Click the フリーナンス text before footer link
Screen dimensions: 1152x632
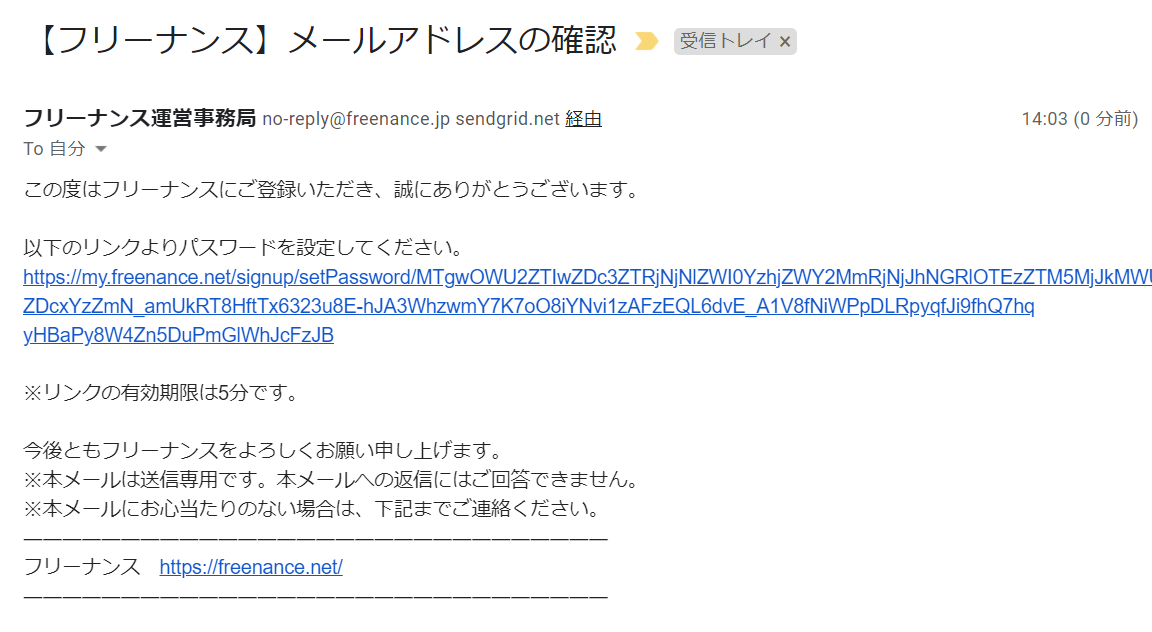[82, 567]
